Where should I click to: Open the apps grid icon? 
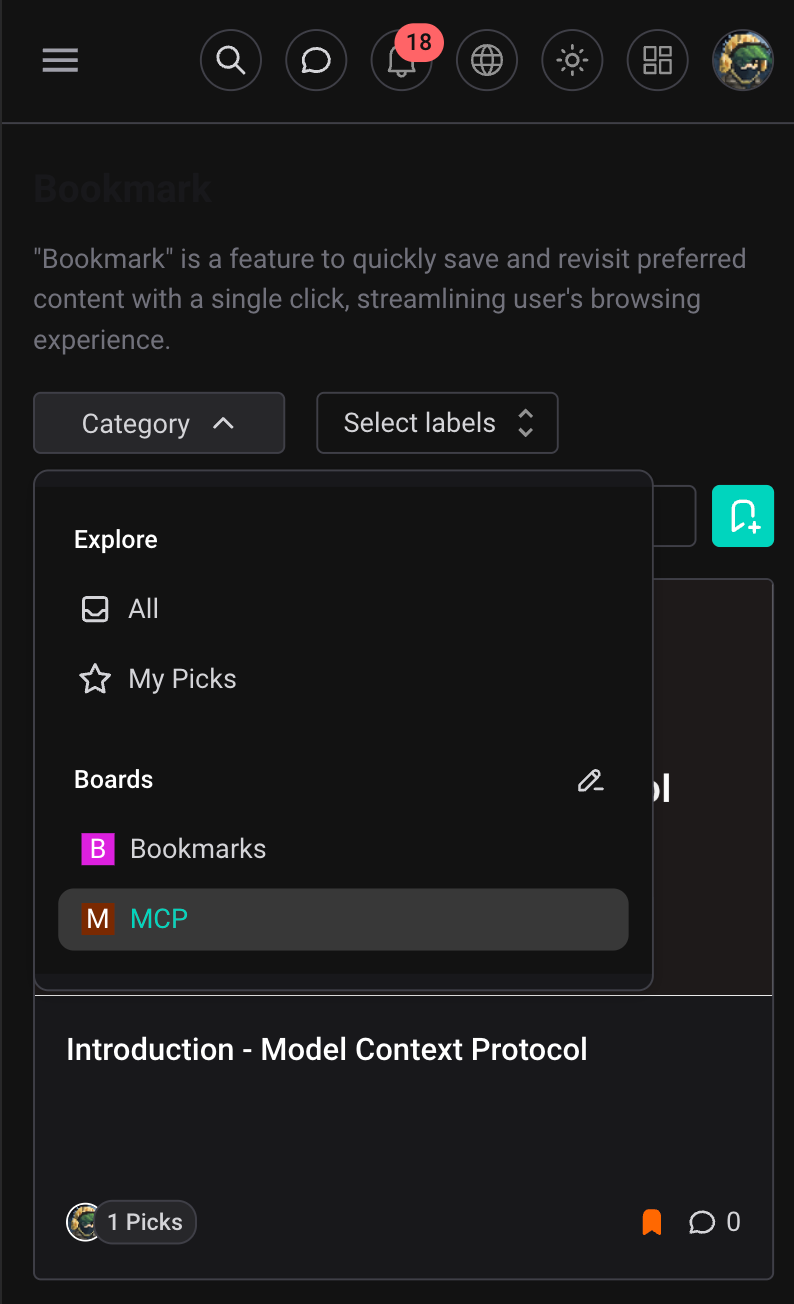click(657, 61)
